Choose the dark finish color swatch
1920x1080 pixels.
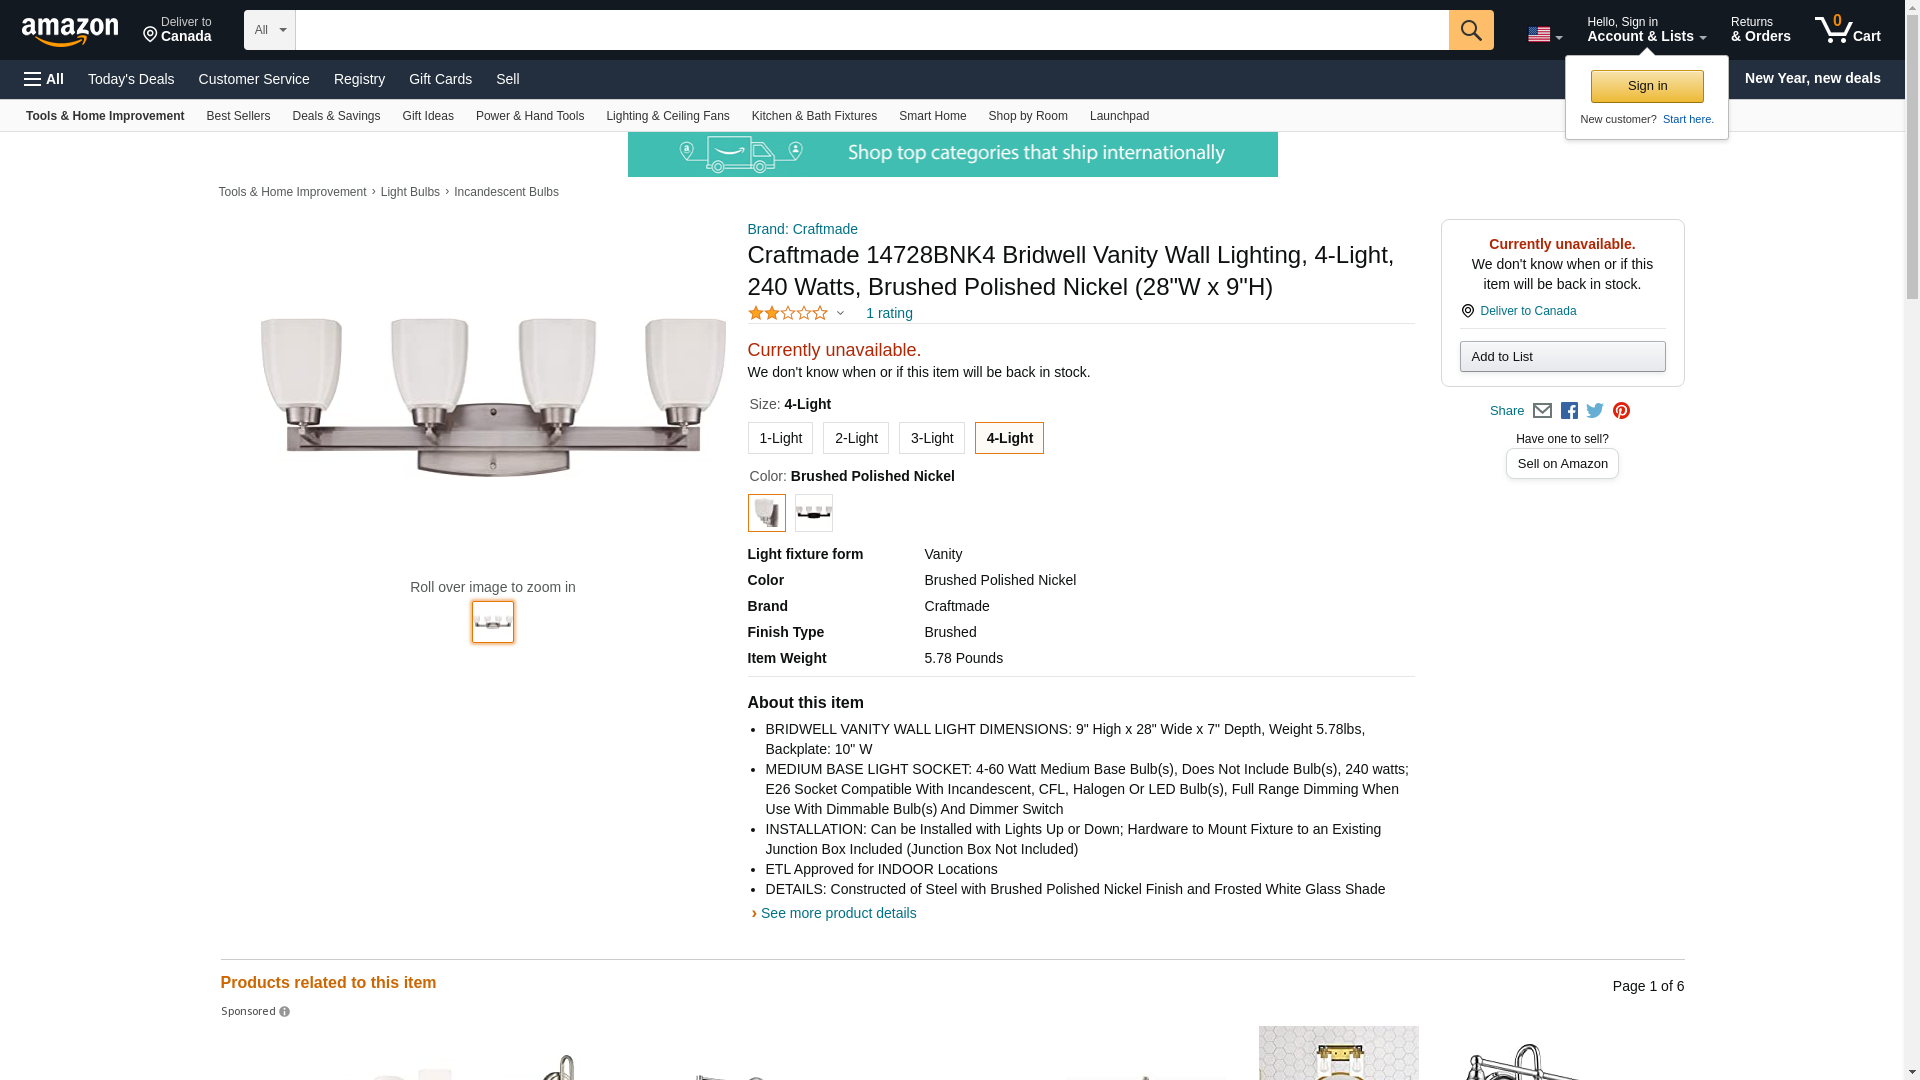[813, 513]
